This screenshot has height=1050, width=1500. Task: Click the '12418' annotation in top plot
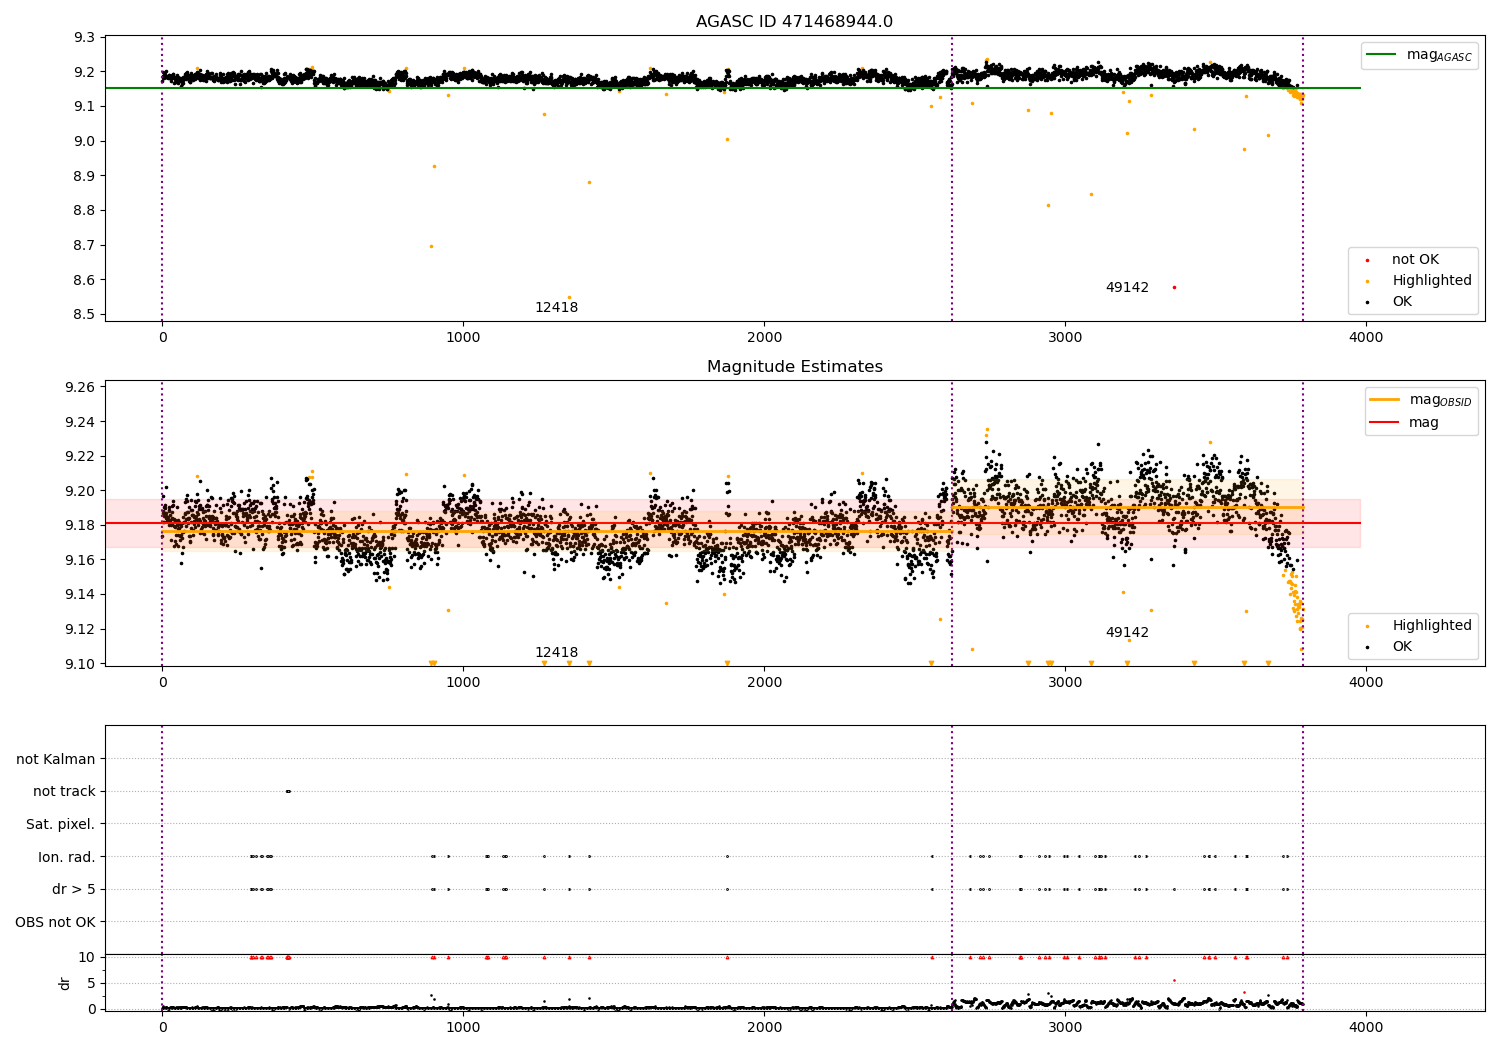(x=556, y=308)
